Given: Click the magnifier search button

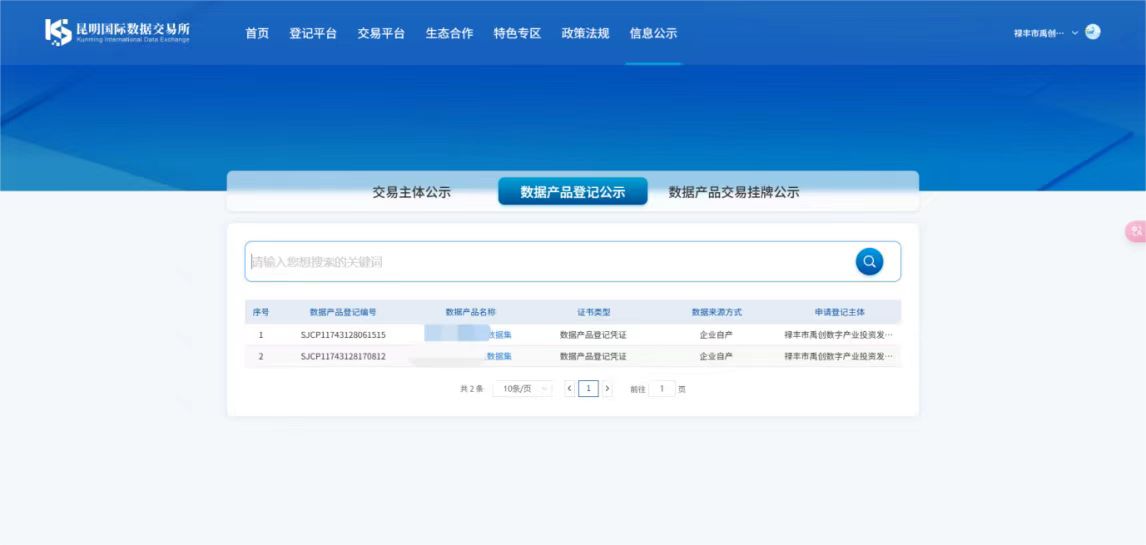Looking at the screenshot, I should [x=869, y=261].
